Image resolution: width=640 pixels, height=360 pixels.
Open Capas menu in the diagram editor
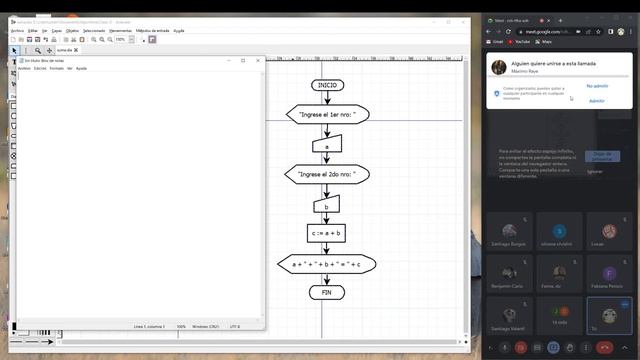[x=56, y=31]
